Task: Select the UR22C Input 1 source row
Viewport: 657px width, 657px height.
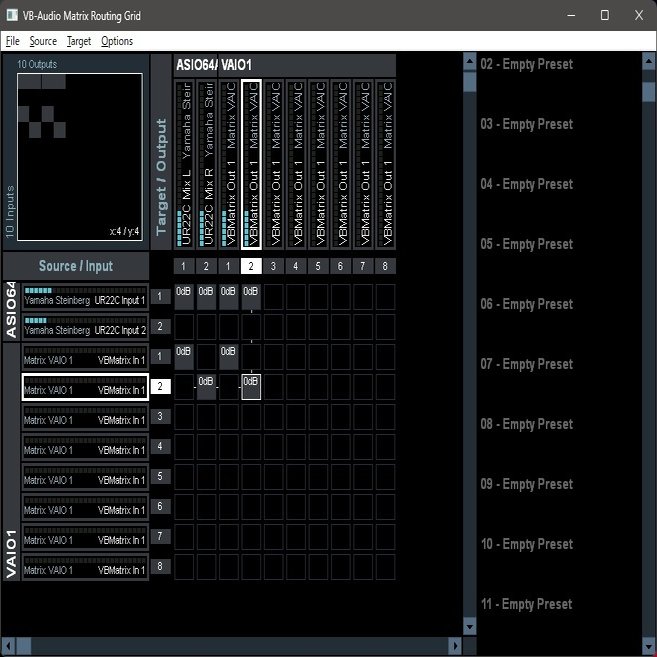Action: (85, 297)
